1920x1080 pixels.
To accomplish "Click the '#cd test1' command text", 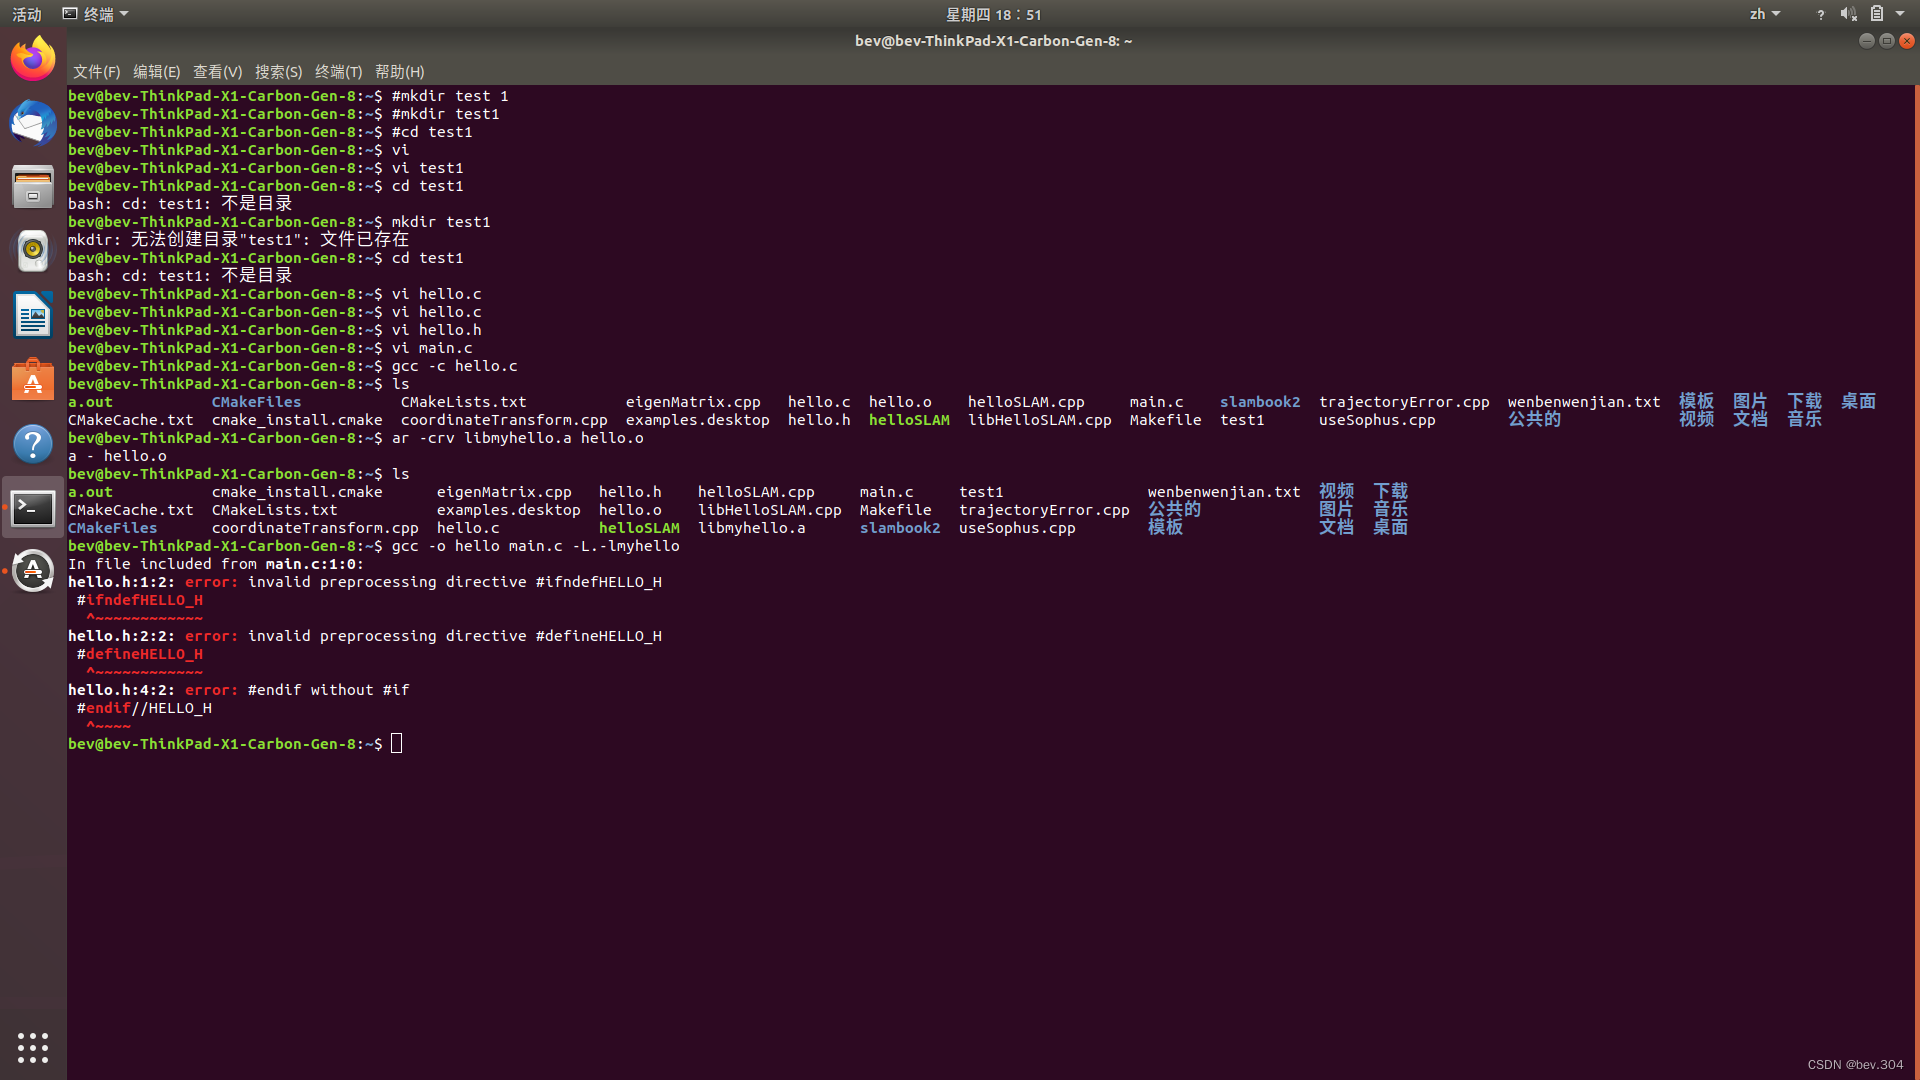I will [432, 132].
